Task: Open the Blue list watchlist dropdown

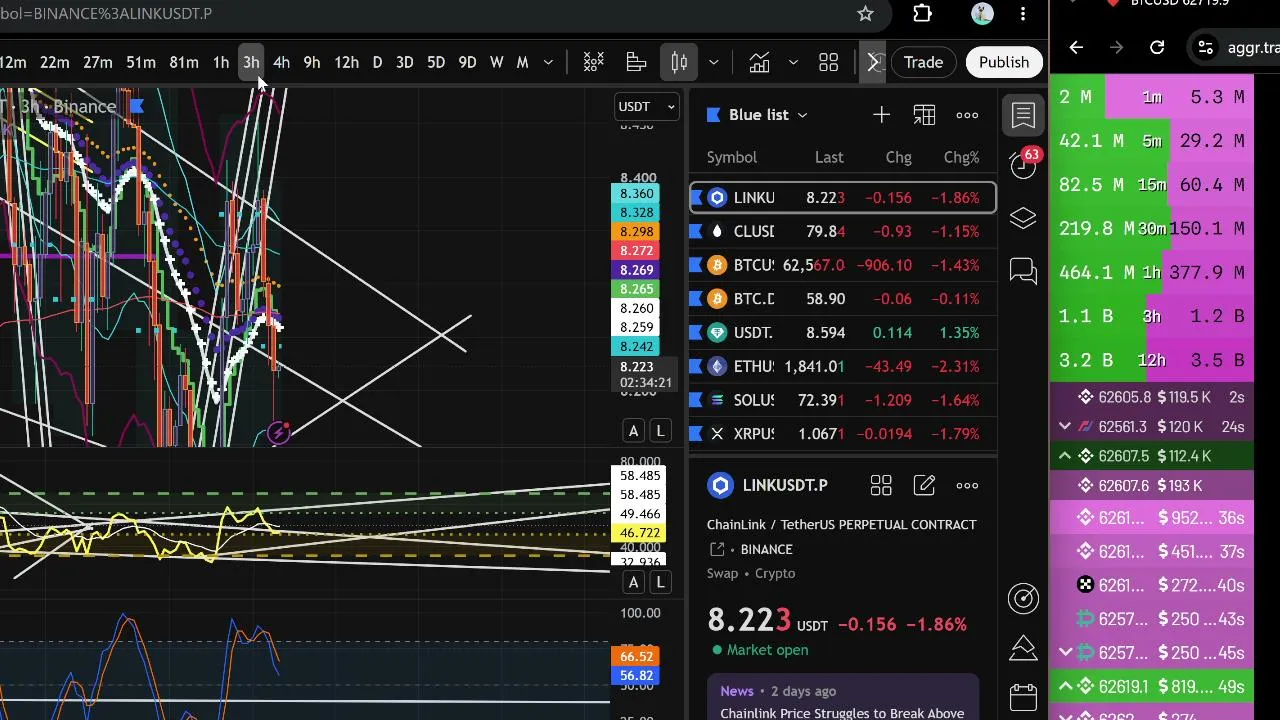Action: [767, 115]
